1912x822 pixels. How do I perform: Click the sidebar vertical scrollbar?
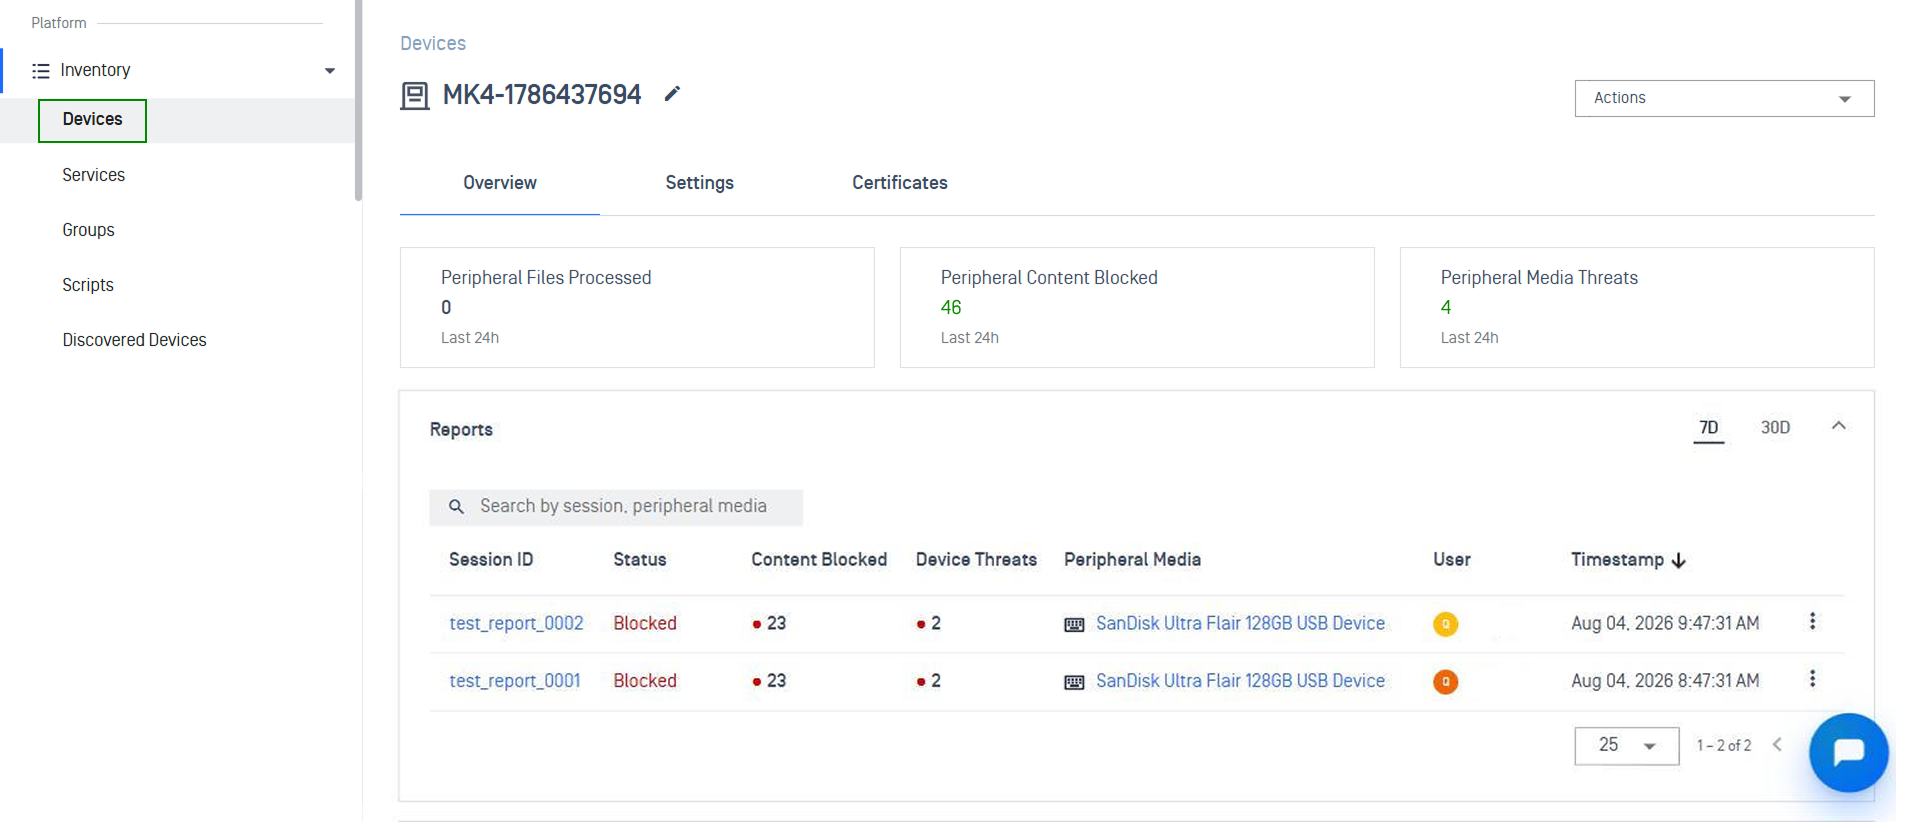pos(358,100)
